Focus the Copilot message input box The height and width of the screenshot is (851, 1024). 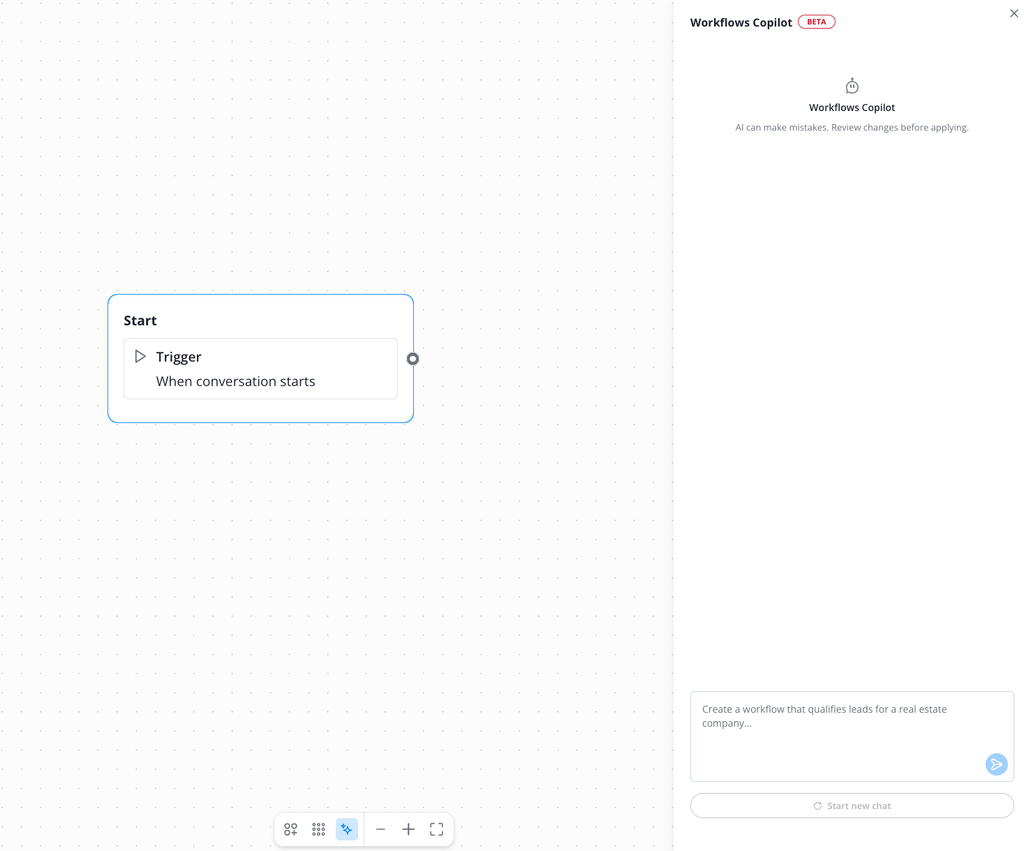[852, 736]
